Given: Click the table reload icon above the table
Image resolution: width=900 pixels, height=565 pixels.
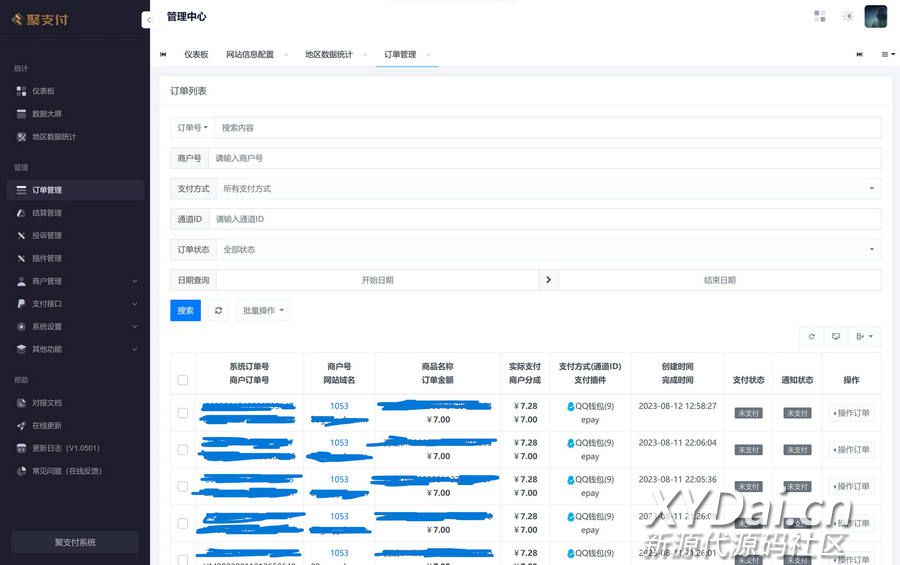Looking at the screenshot, I should click(811, 337).
